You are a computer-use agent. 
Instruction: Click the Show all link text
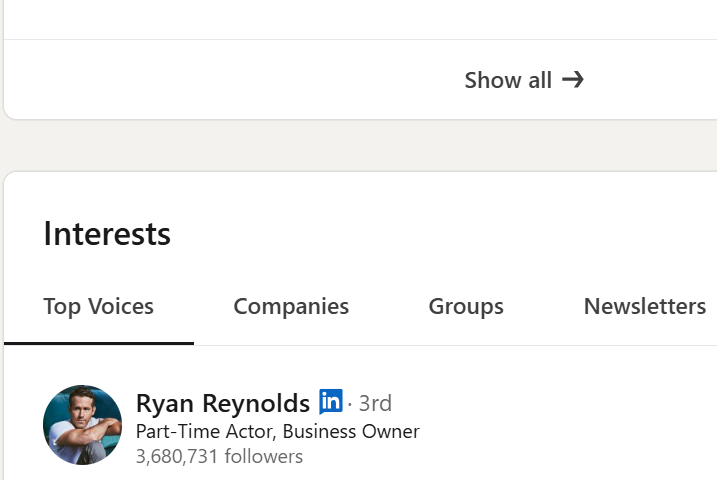508,80
